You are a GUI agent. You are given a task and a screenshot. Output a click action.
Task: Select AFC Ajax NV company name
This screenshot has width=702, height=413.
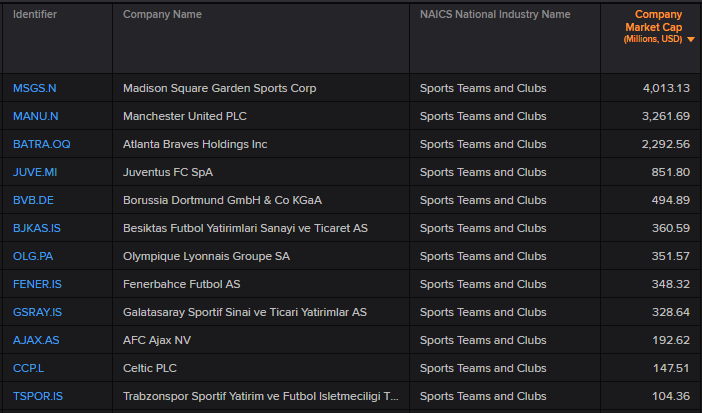pyautogui.click(x=157, y=340)
